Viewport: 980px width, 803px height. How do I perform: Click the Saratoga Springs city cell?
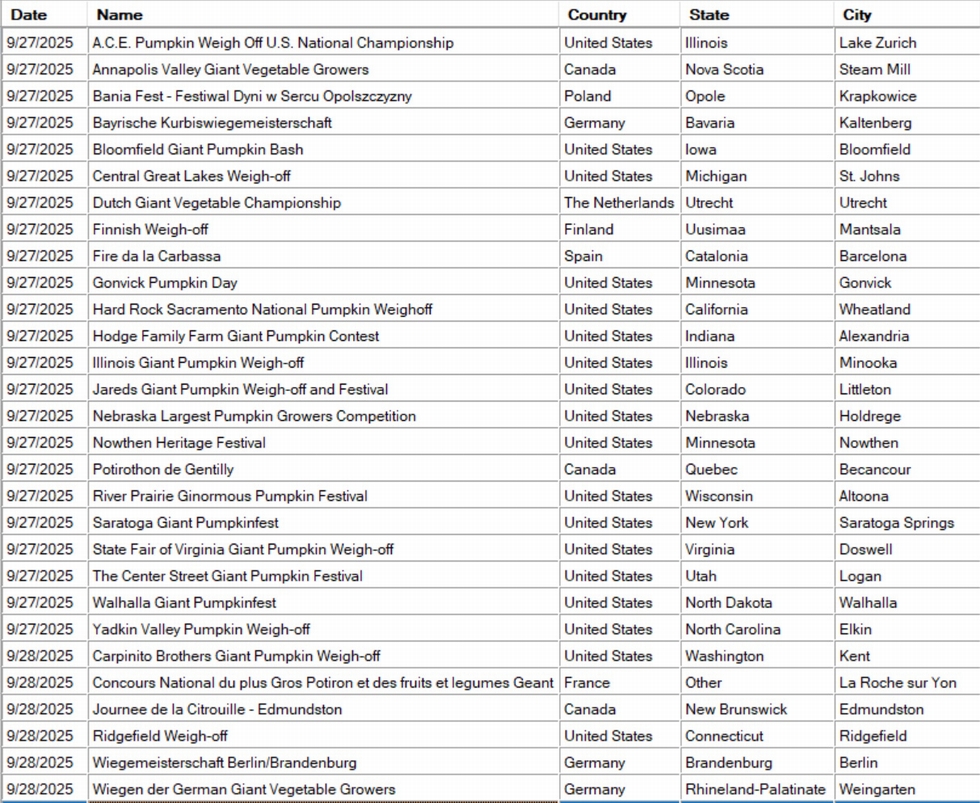click(x=896, y=523)
